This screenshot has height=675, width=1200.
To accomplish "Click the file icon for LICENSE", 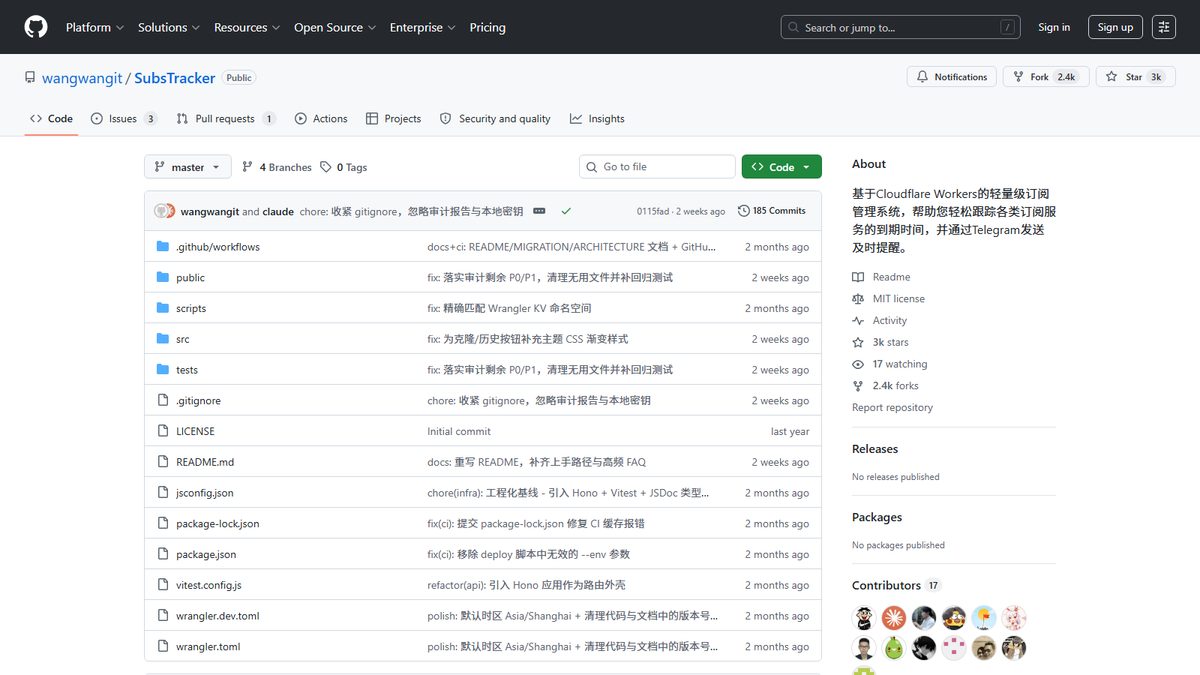I will coord(163,431).
